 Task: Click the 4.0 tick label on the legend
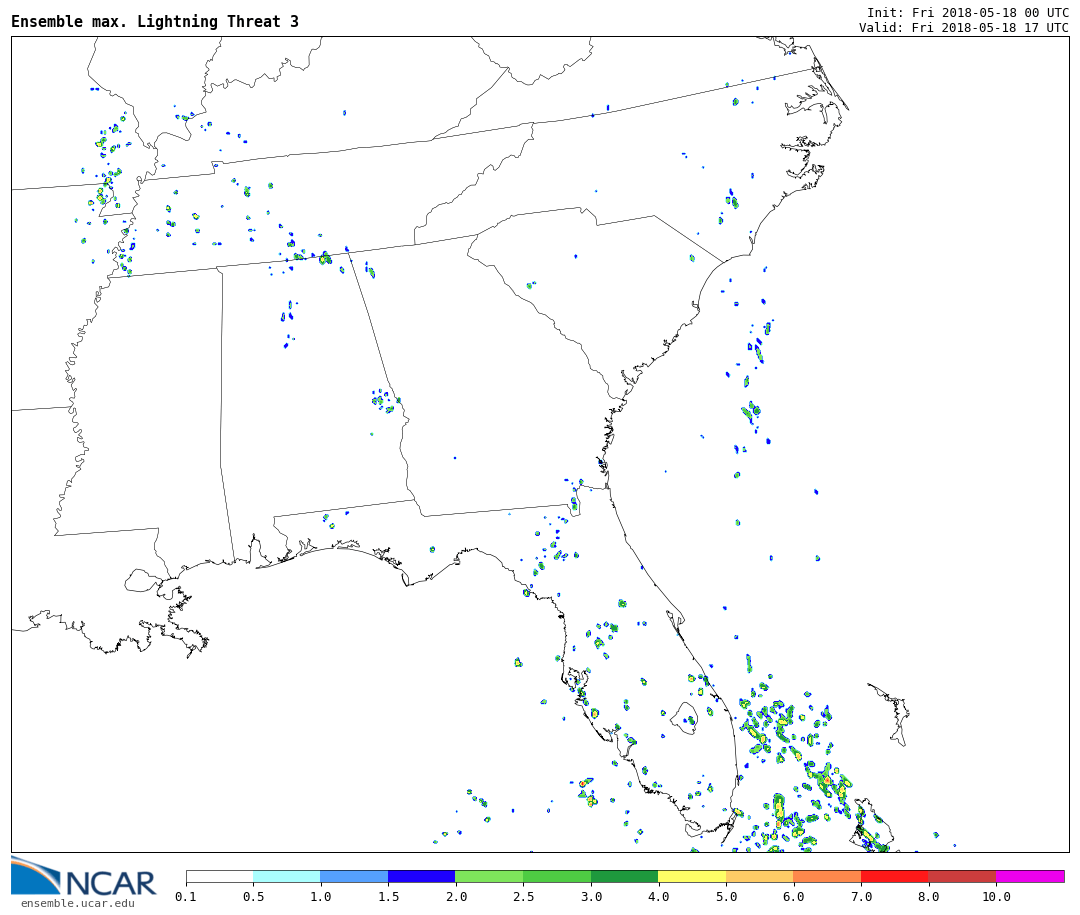pos(658,897)
